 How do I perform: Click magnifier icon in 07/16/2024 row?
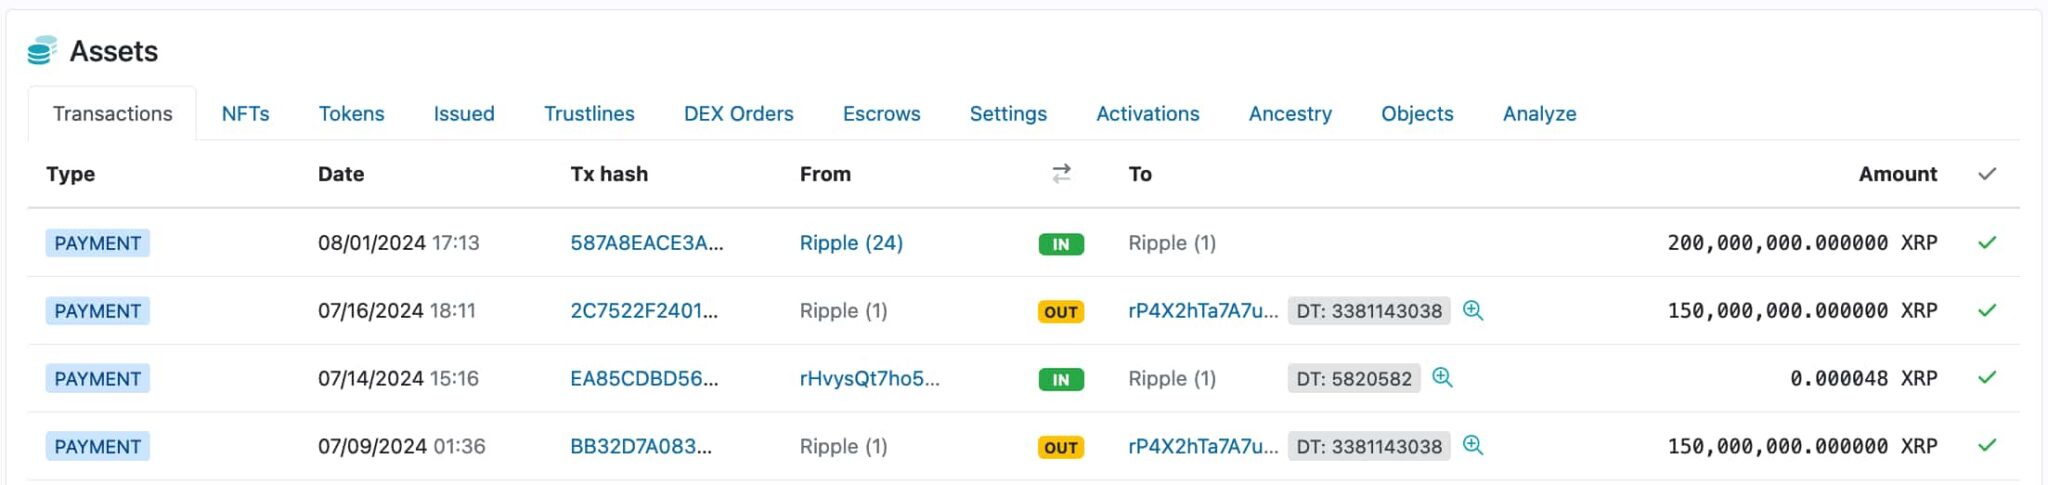click(x=1472, y=310)
